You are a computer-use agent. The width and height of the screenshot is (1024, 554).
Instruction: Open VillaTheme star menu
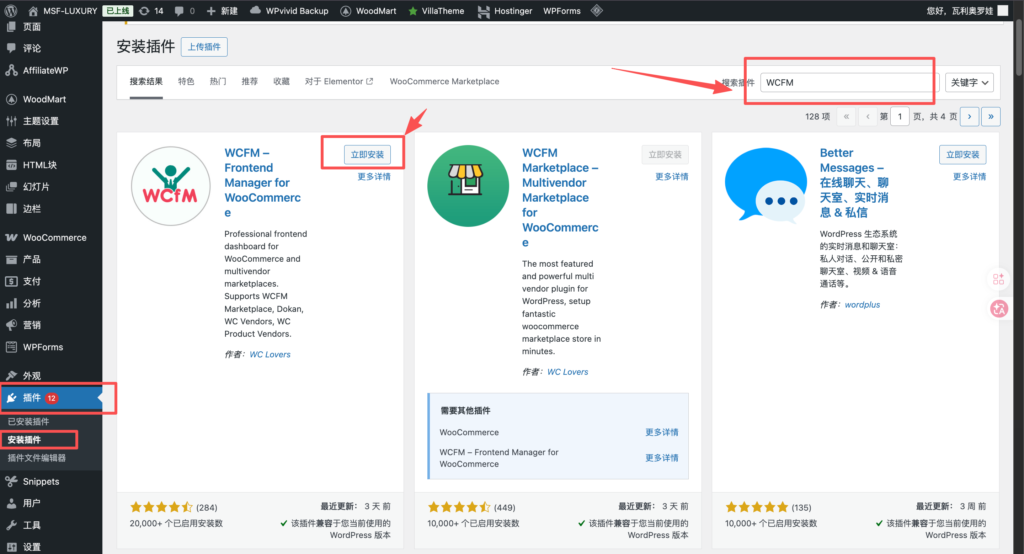point(436,10)
